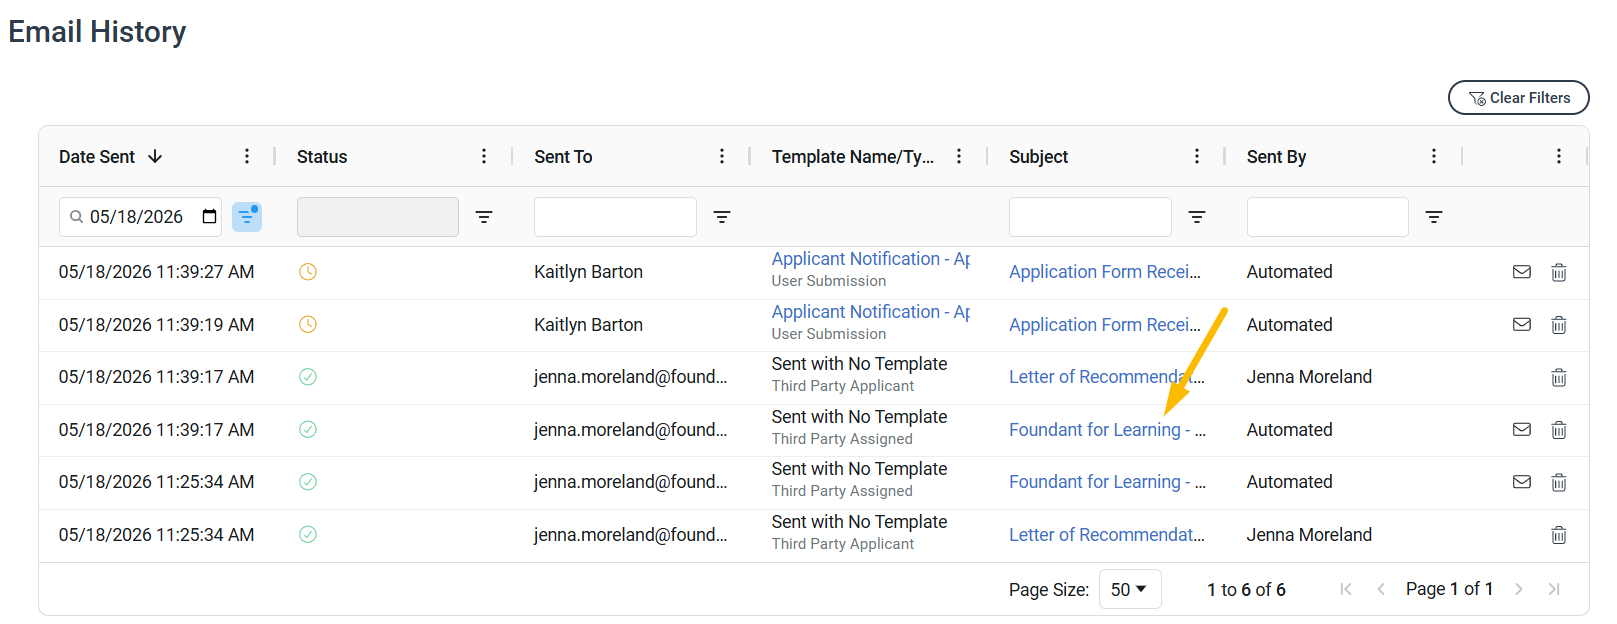
Task: Go to first page button
Action: pos(1346,589)
